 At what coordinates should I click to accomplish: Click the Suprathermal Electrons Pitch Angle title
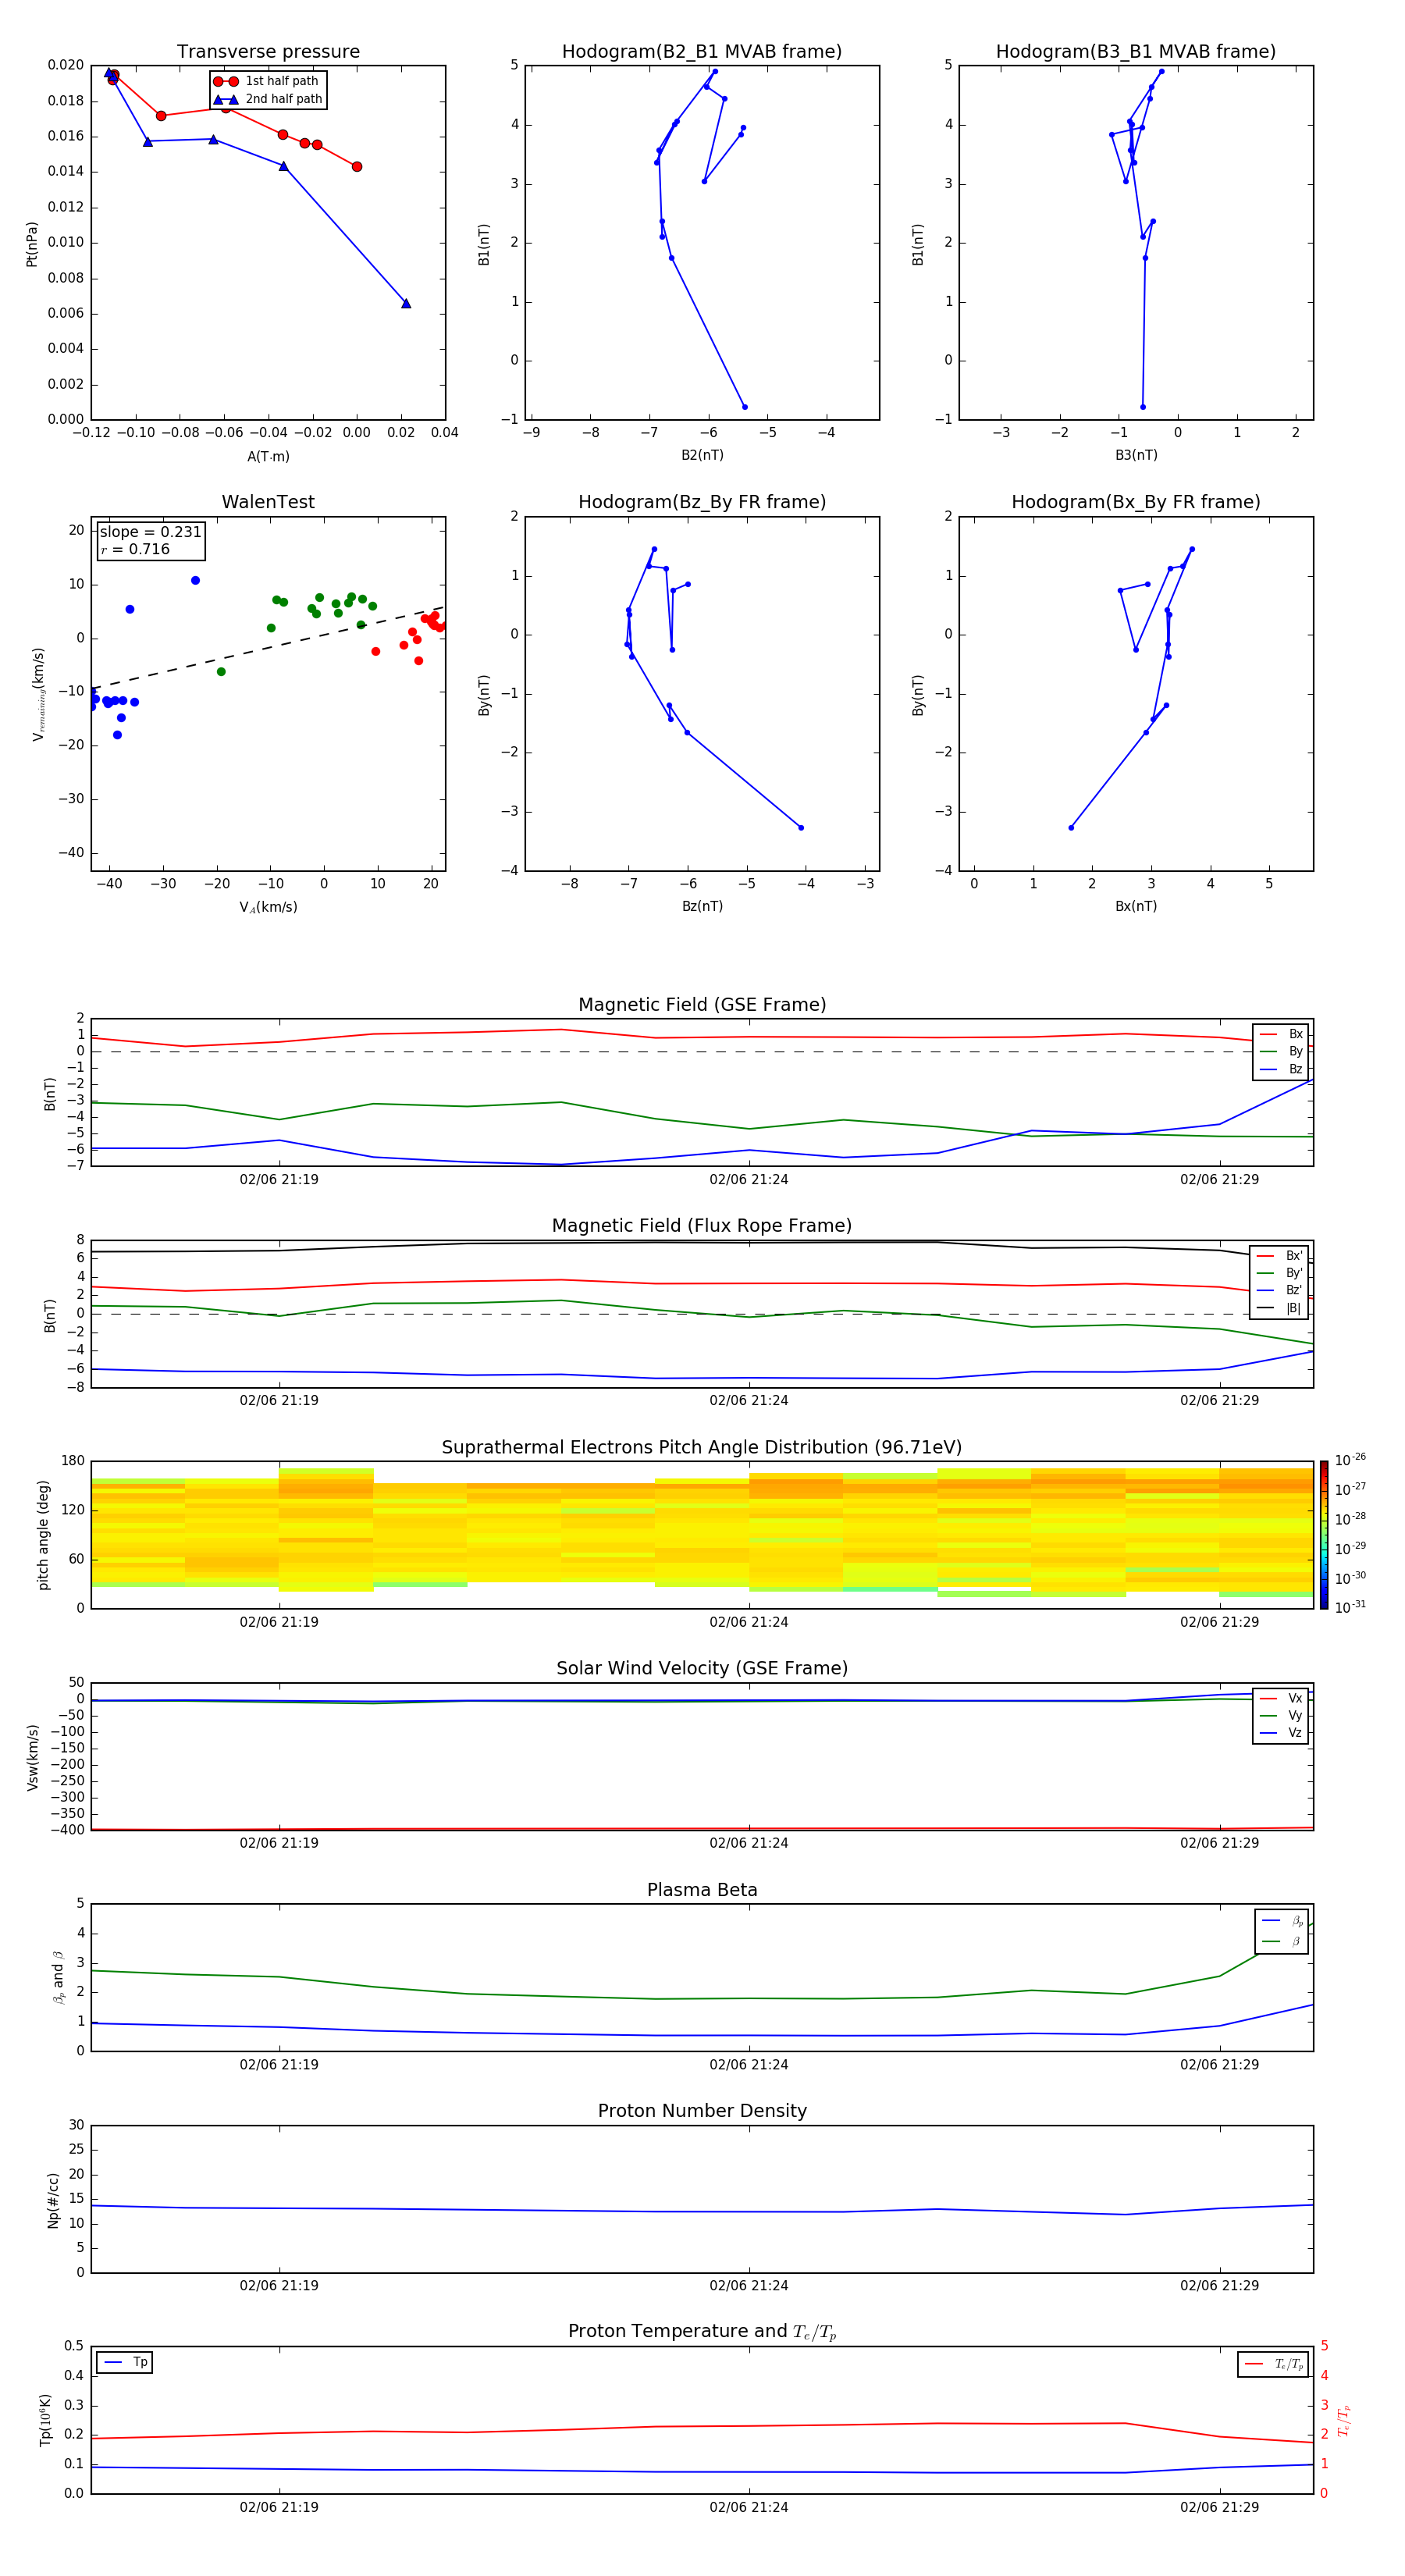pyautogui.click(x=702, y=1448)
